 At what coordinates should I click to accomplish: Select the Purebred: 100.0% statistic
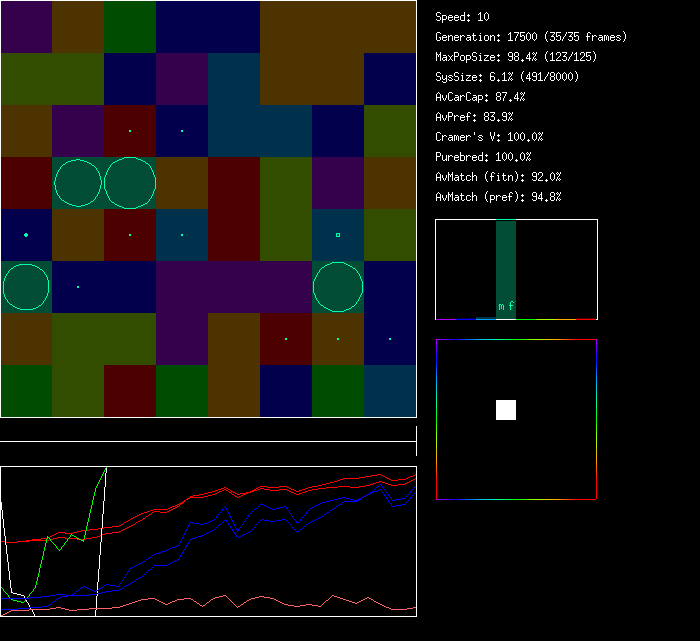coord(483,157)
